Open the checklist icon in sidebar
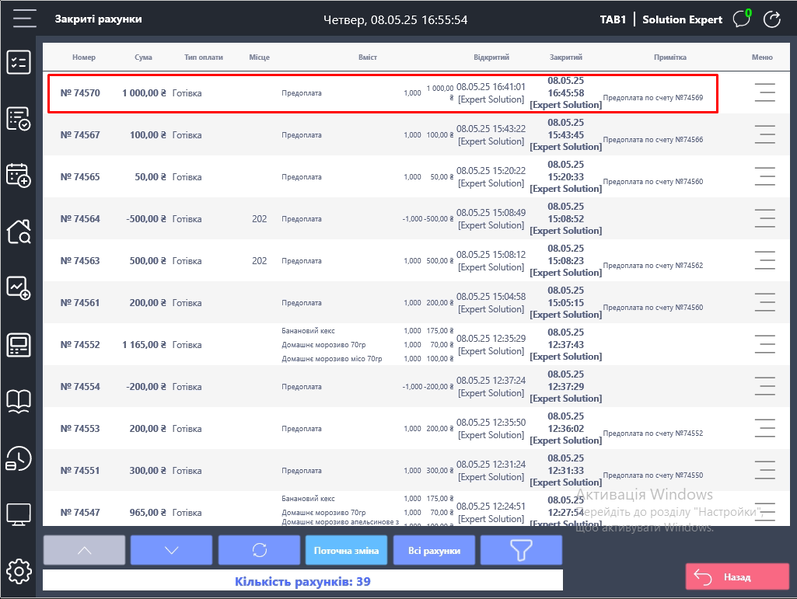 tap(19, 62)
